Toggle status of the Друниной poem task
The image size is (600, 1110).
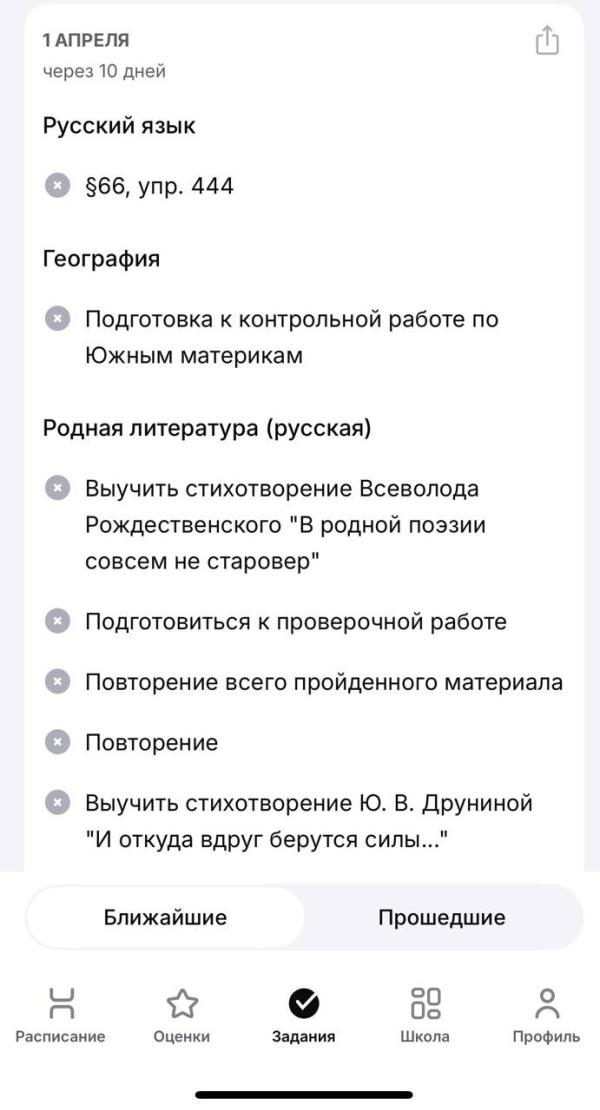click(x=57, y=803)
